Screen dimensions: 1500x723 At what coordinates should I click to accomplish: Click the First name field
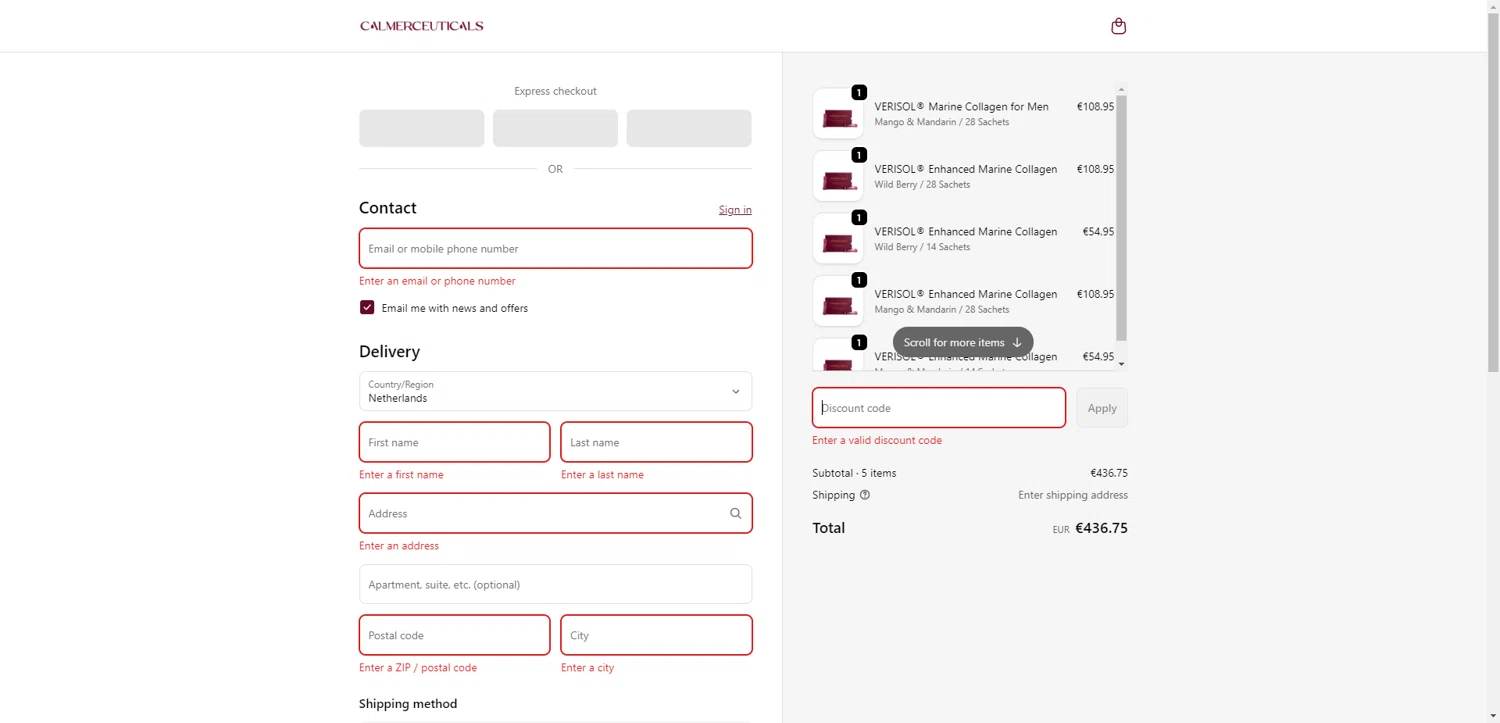(454, 442)
